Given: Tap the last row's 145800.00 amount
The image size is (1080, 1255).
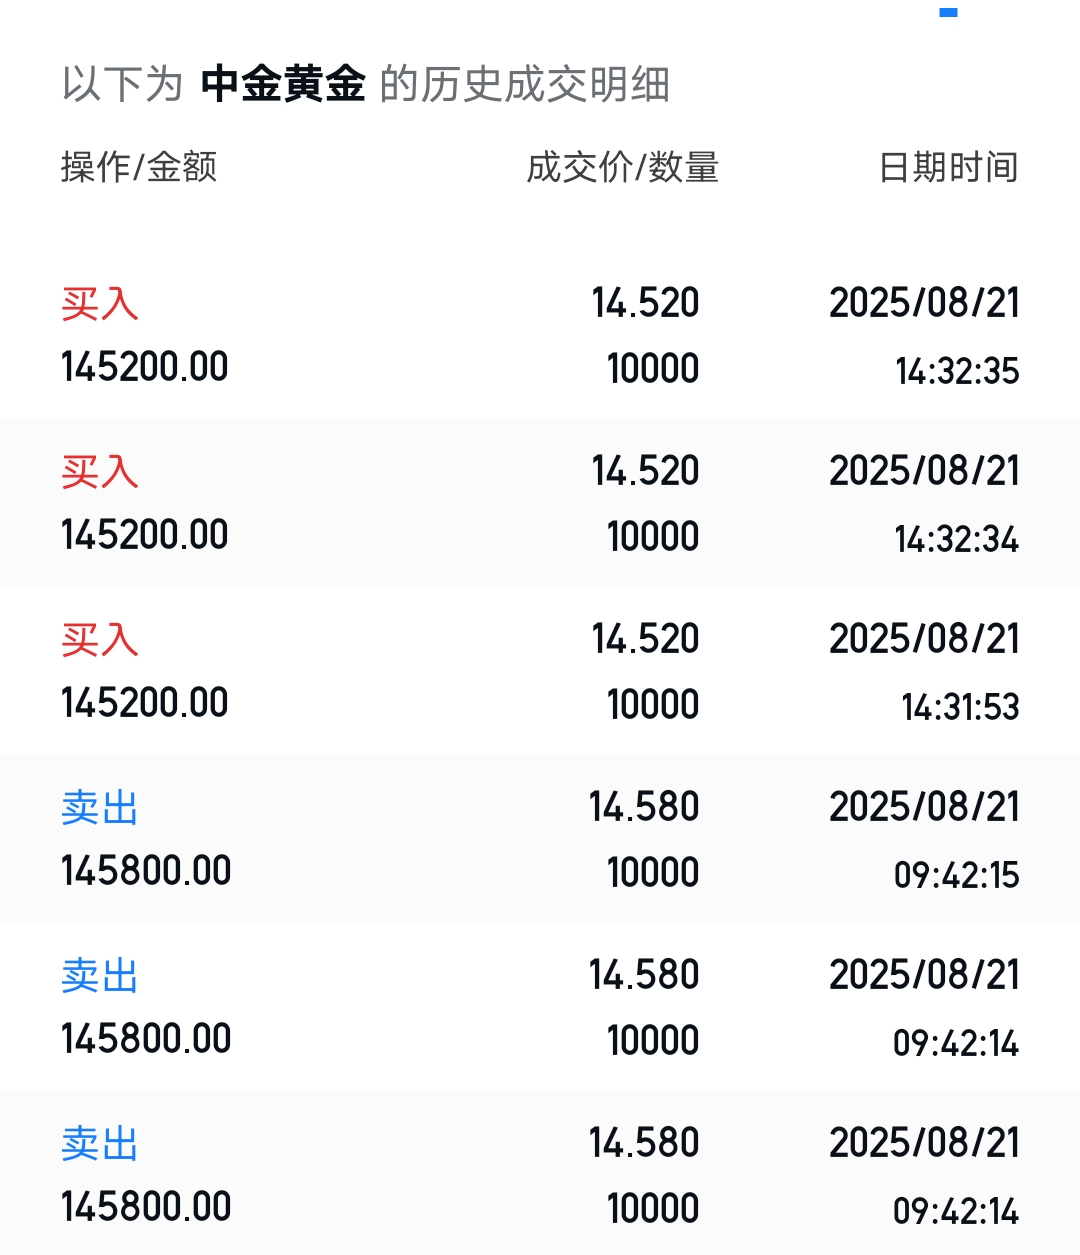Looking at the screenshot, I should (146, 1207).
